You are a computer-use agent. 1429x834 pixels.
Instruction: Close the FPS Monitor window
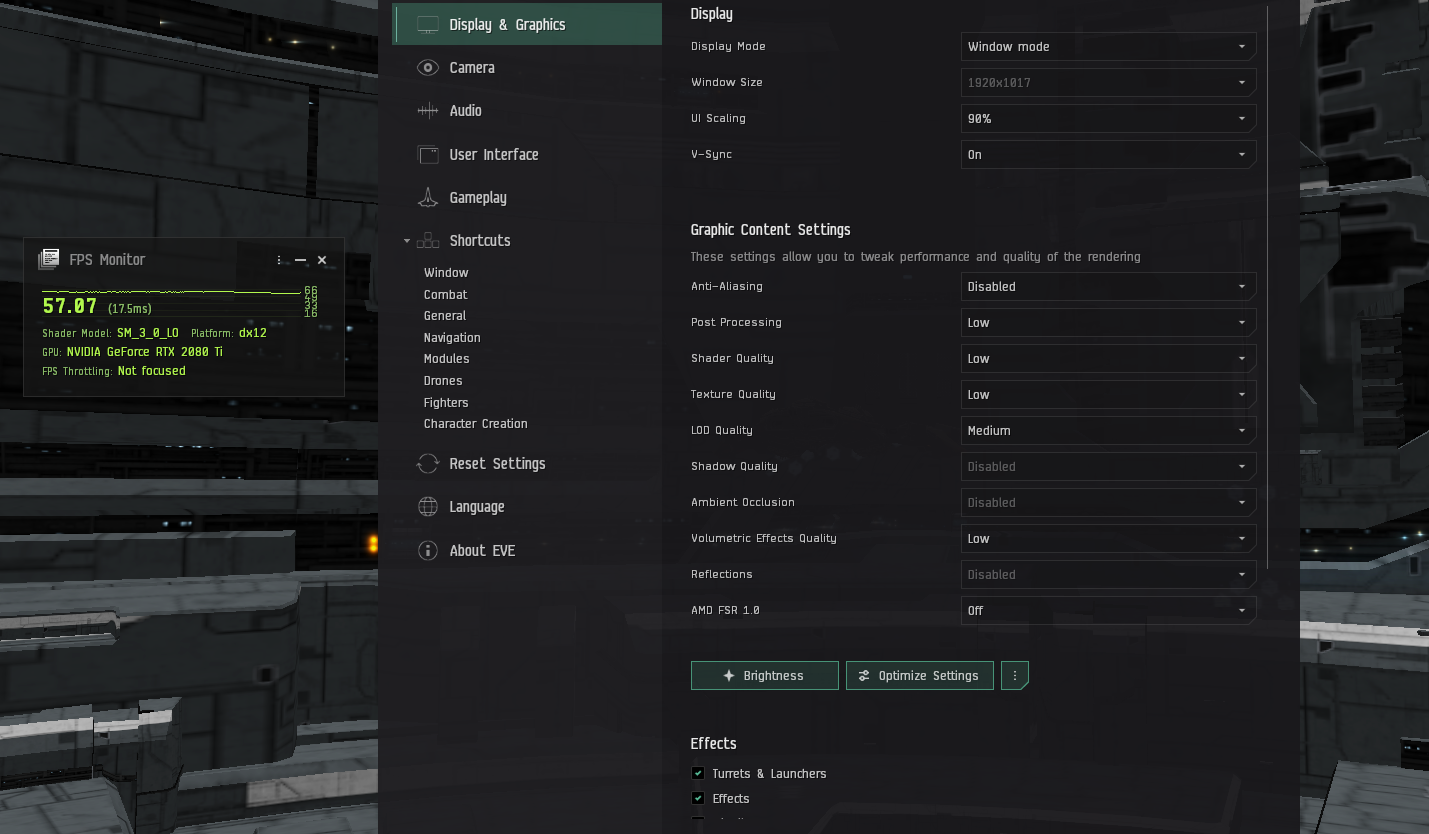[322, 260]
